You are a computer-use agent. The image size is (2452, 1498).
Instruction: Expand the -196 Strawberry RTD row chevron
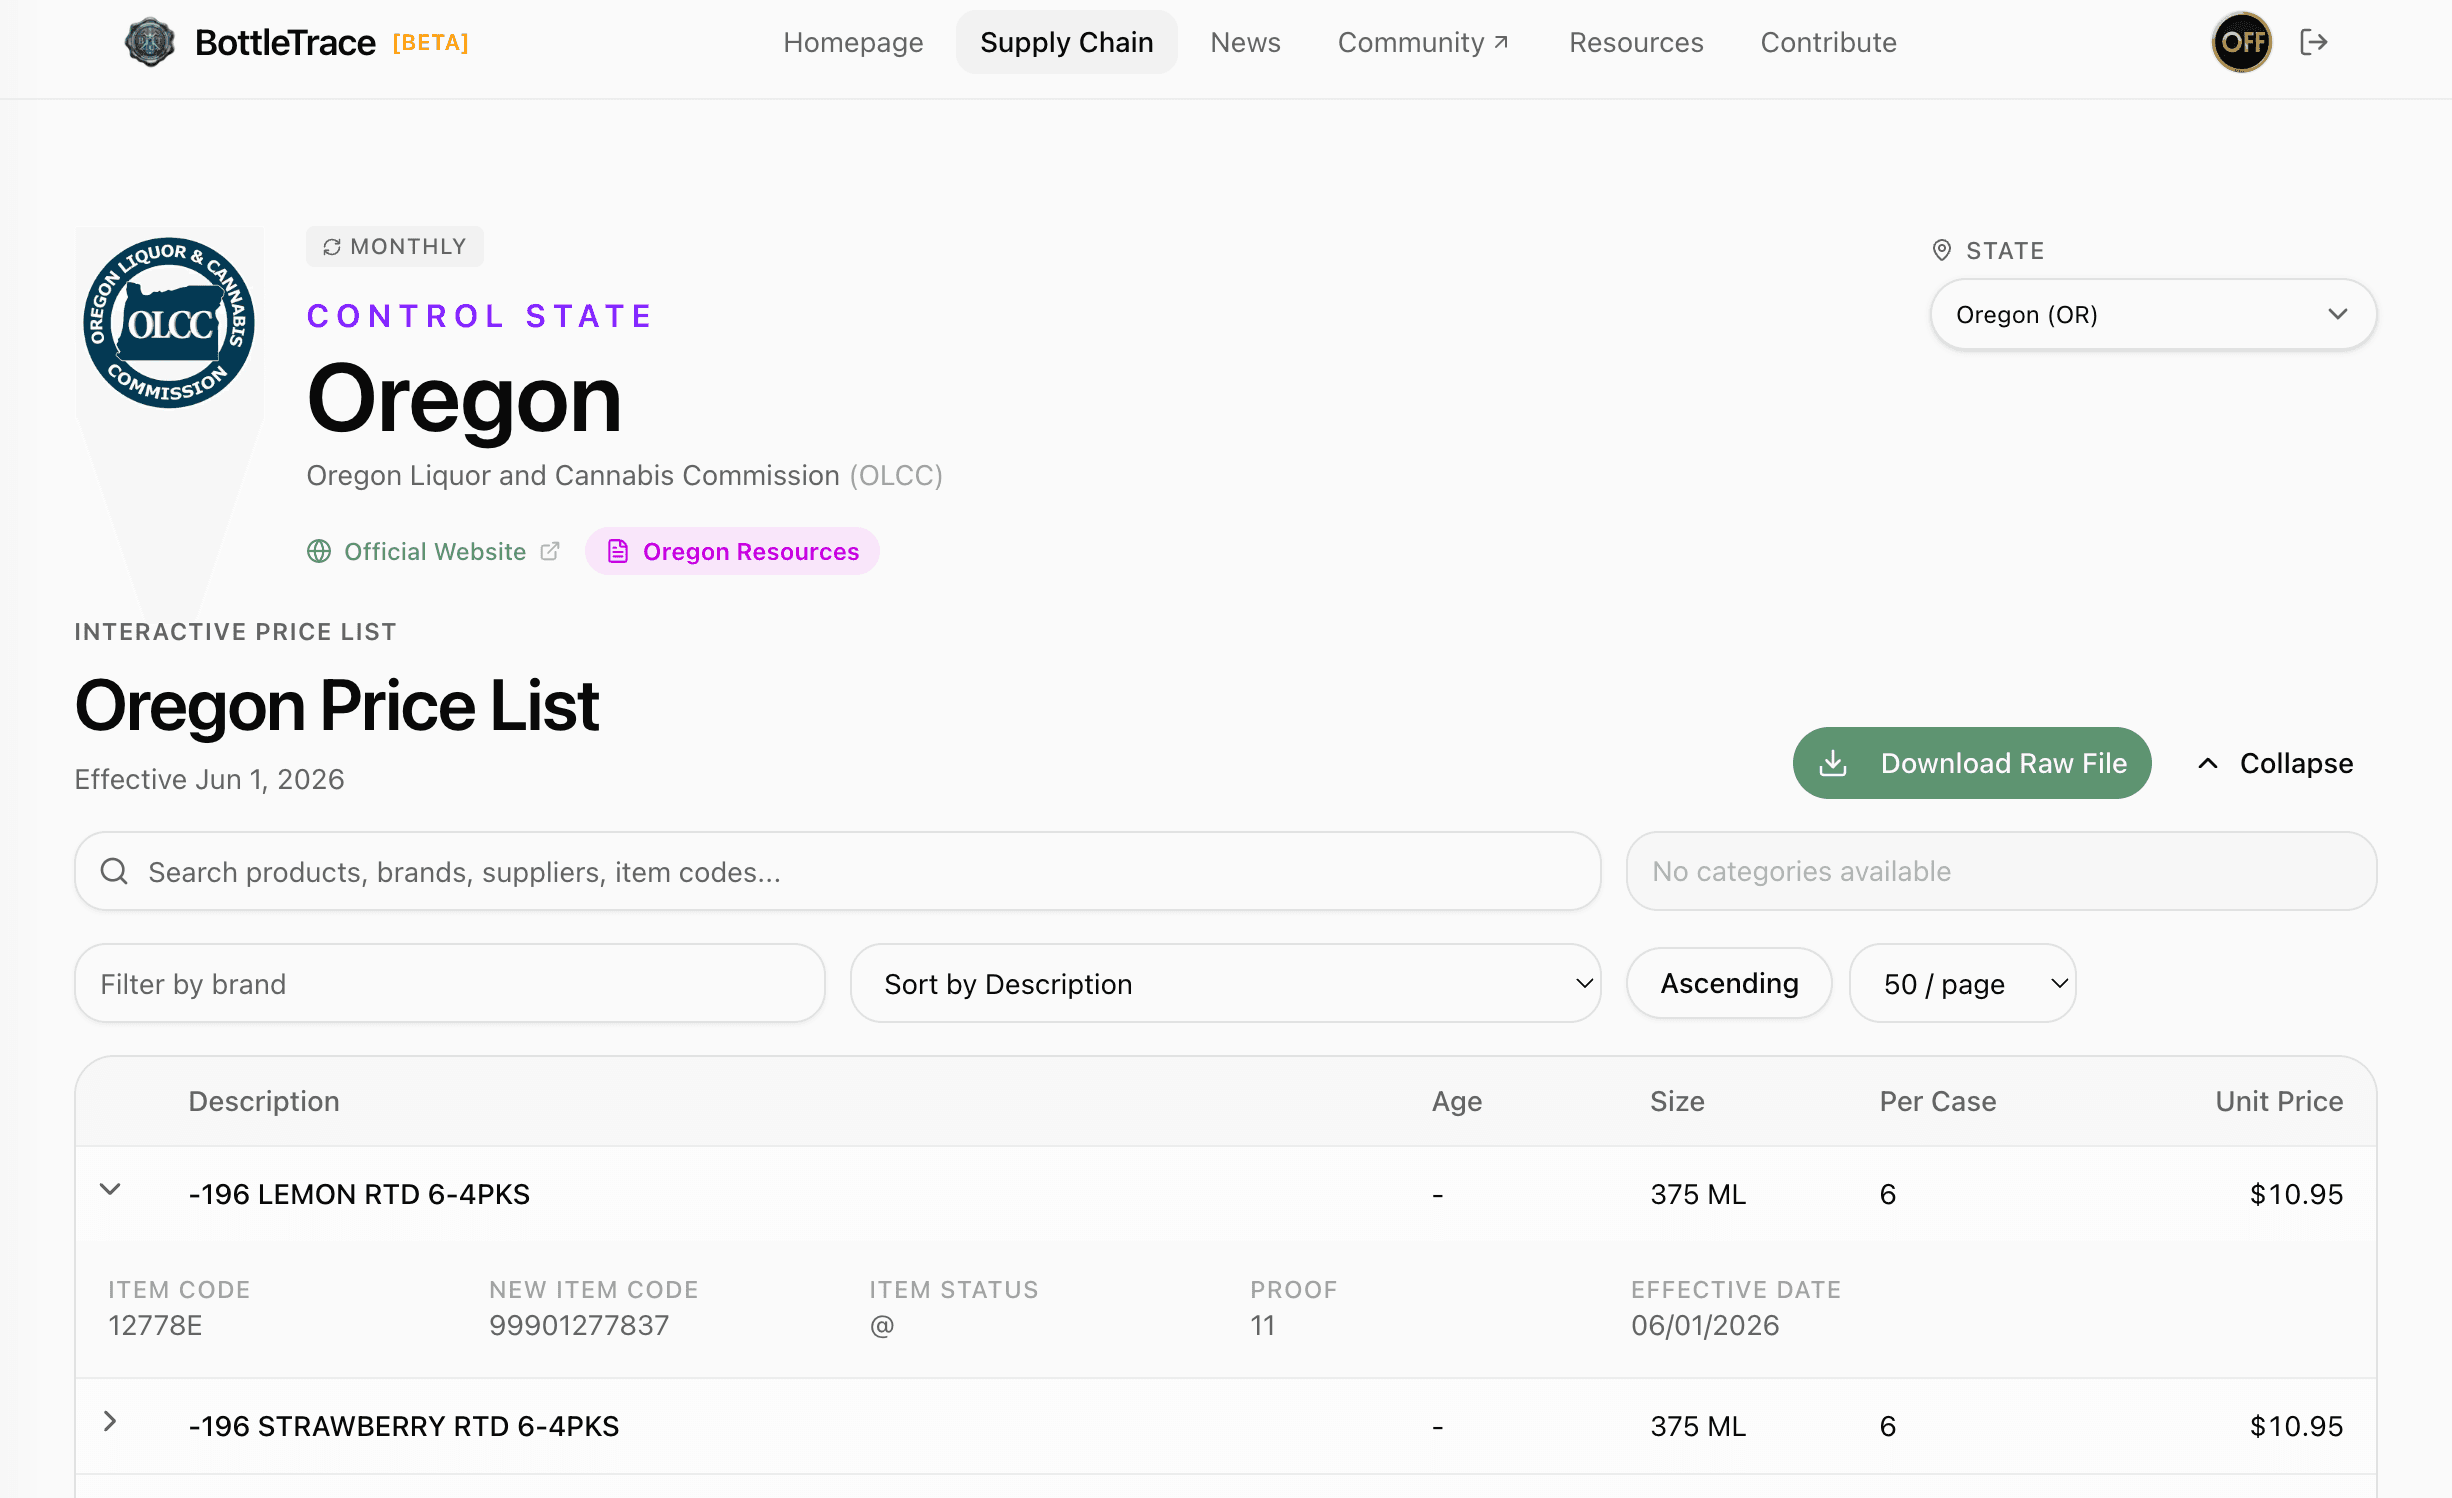[110, 1421]
